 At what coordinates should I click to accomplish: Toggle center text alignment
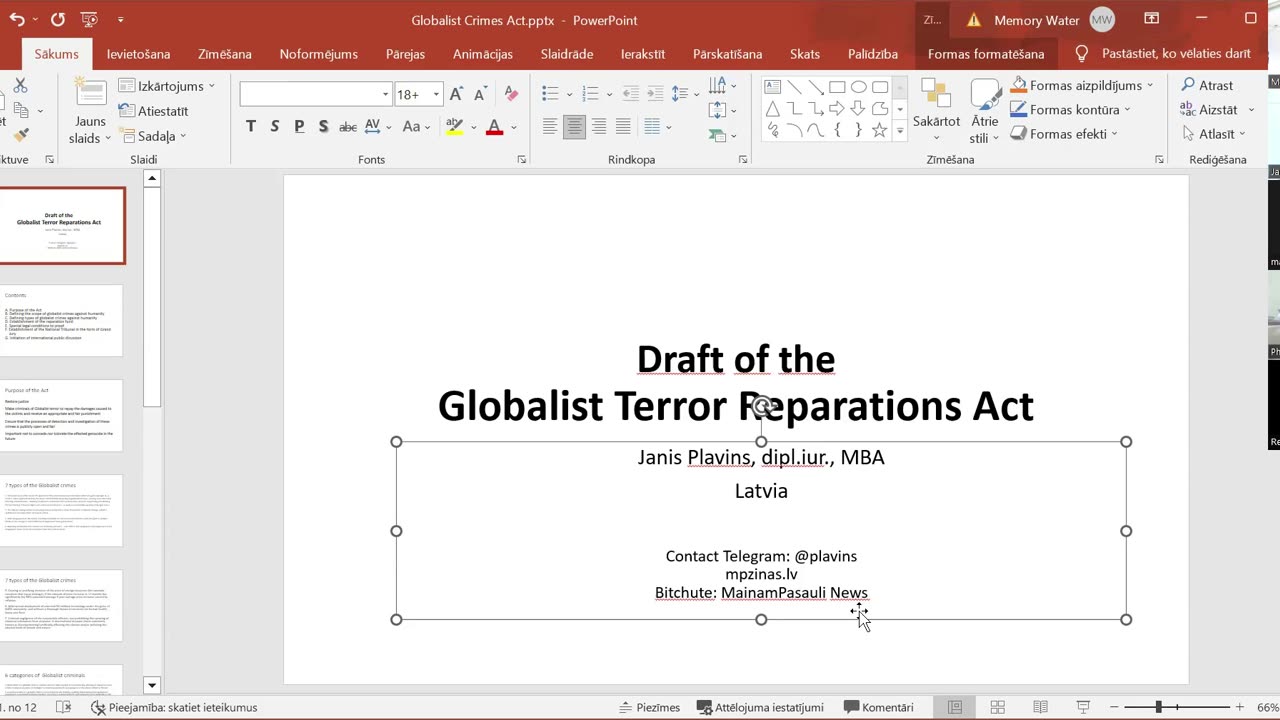574,127
